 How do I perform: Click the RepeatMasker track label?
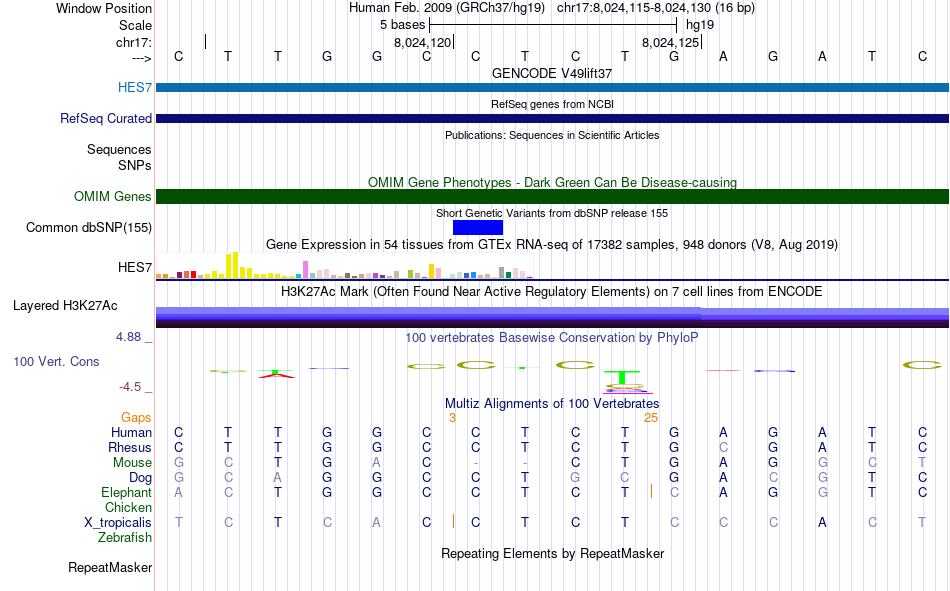tap(110, 567)
